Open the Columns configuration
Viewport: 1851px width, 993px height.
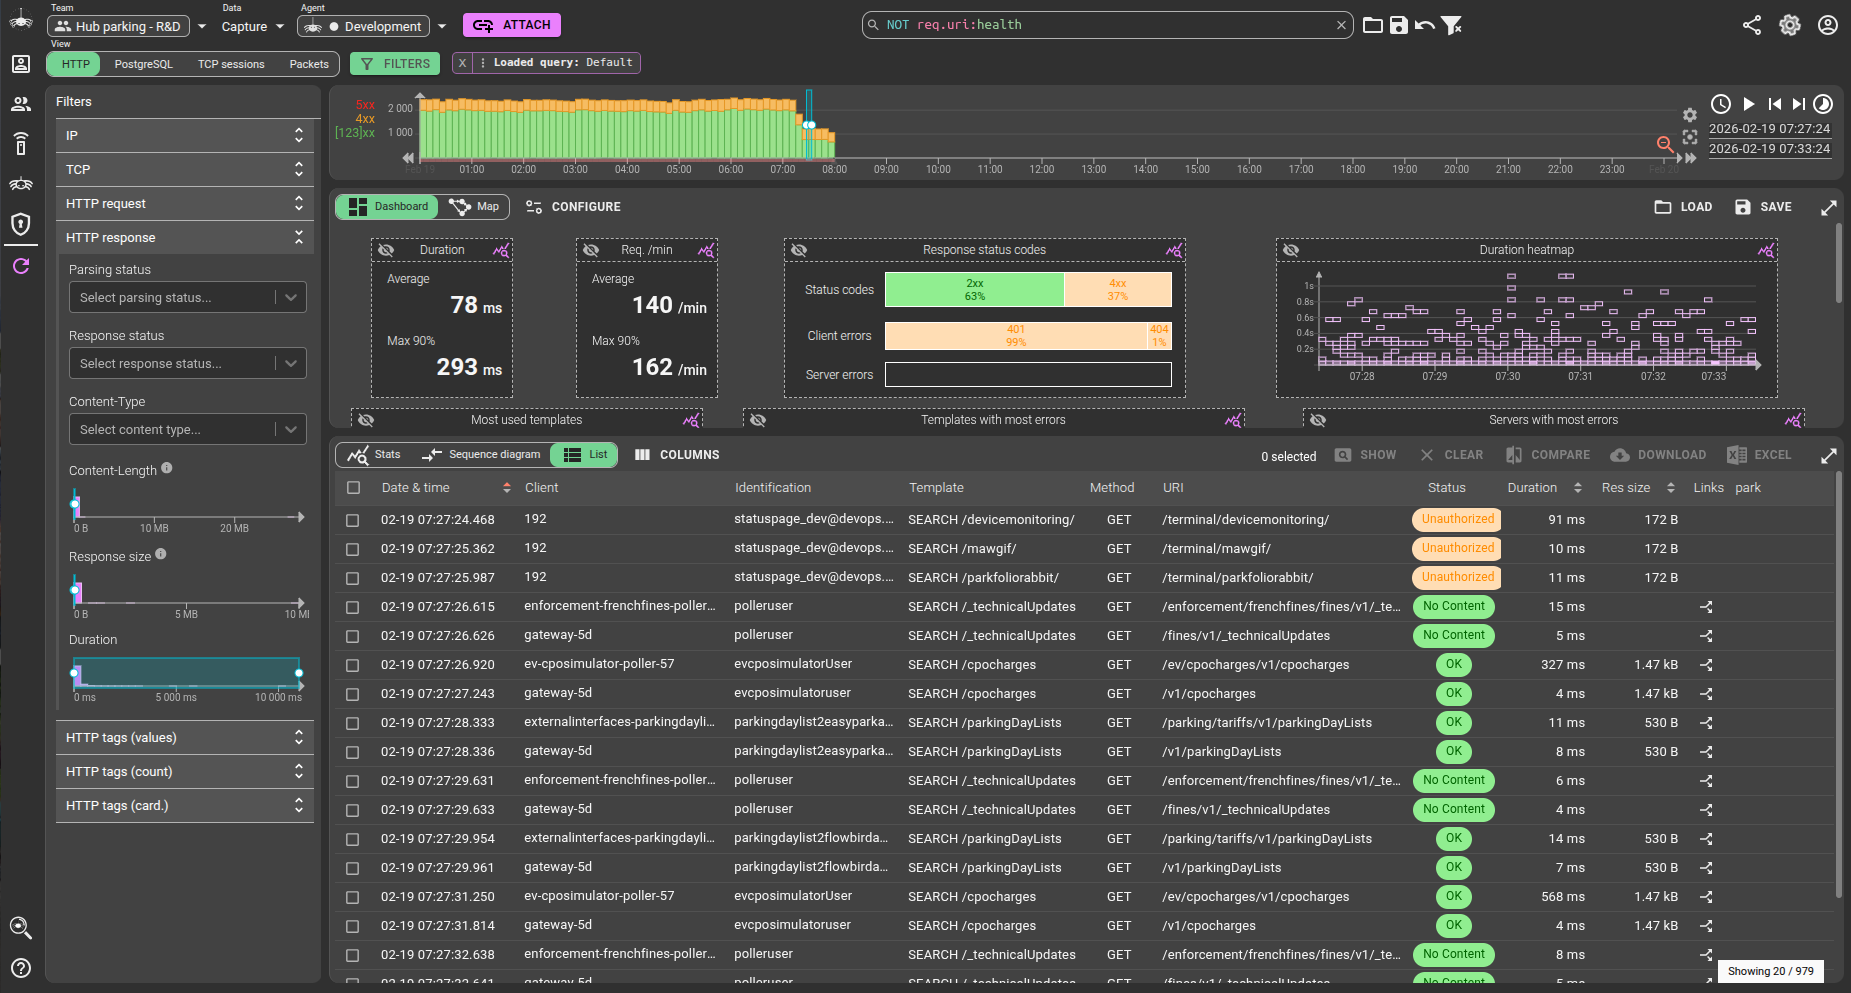pyautogui.click(x=677, y=454)
